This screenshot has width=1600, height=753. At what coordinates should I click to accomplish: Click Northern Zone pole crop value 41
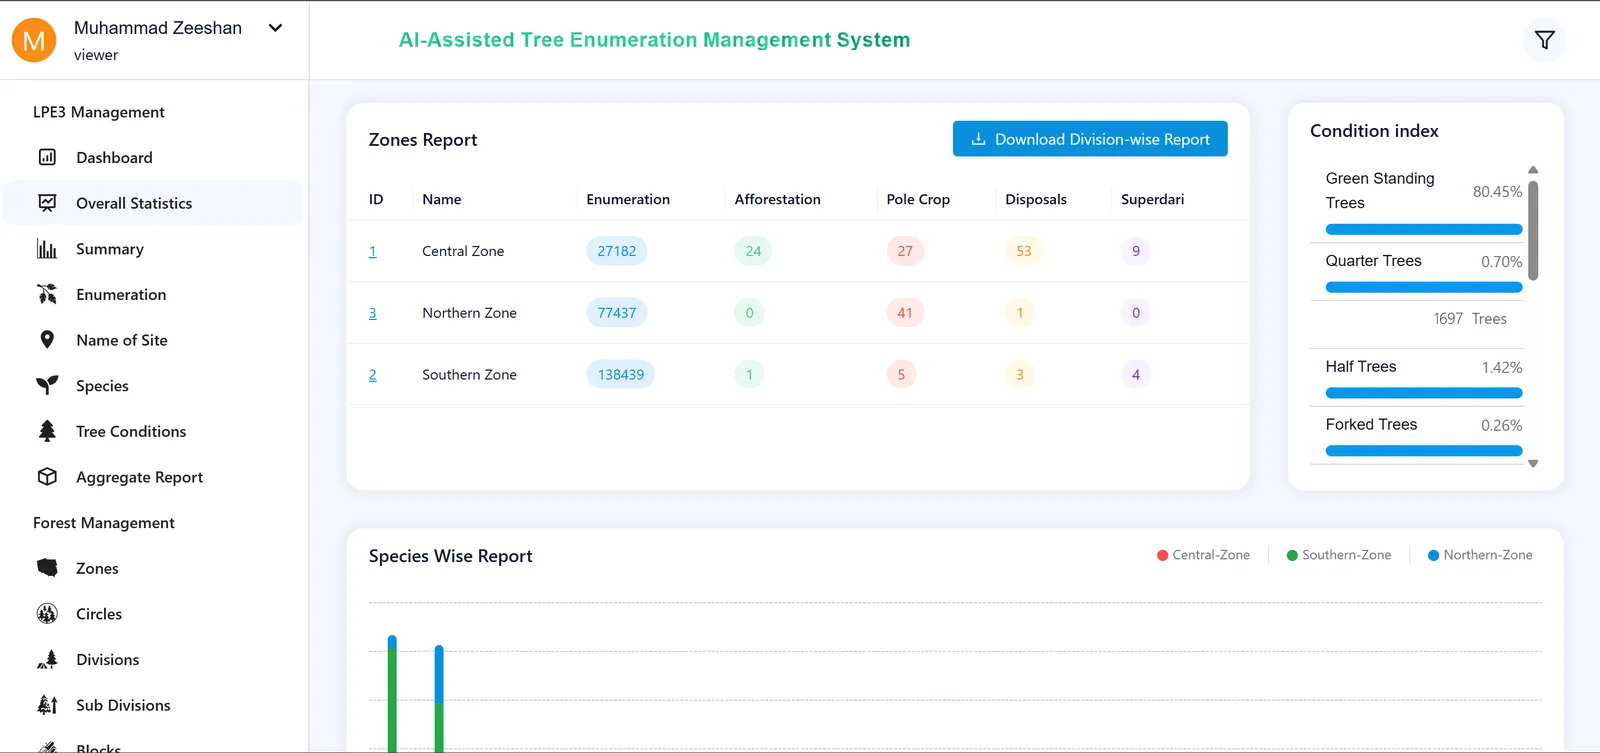pos(905,313)
